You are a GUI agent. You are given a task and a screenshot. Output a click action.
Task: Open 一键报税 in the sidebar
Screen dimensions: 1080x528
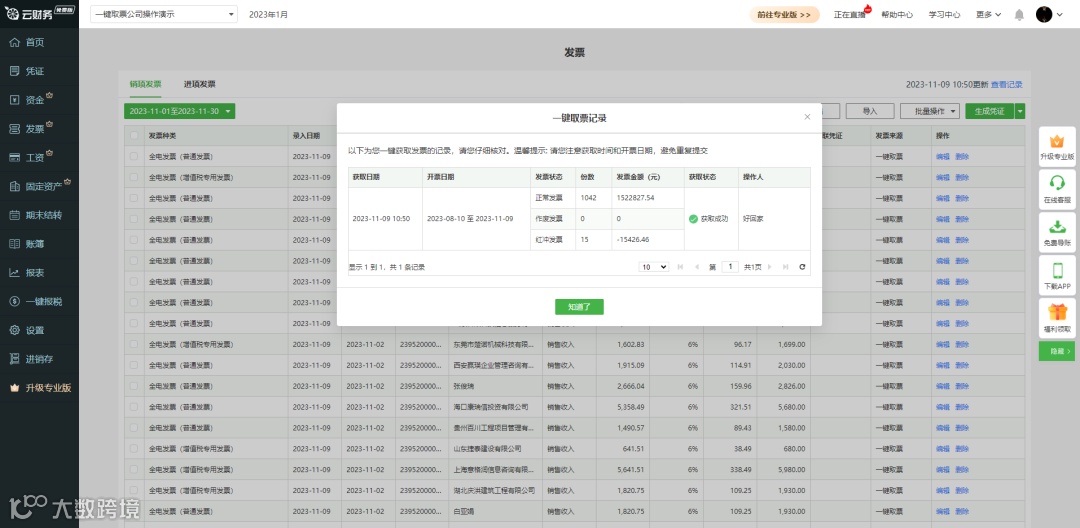(x=43, y=302)
